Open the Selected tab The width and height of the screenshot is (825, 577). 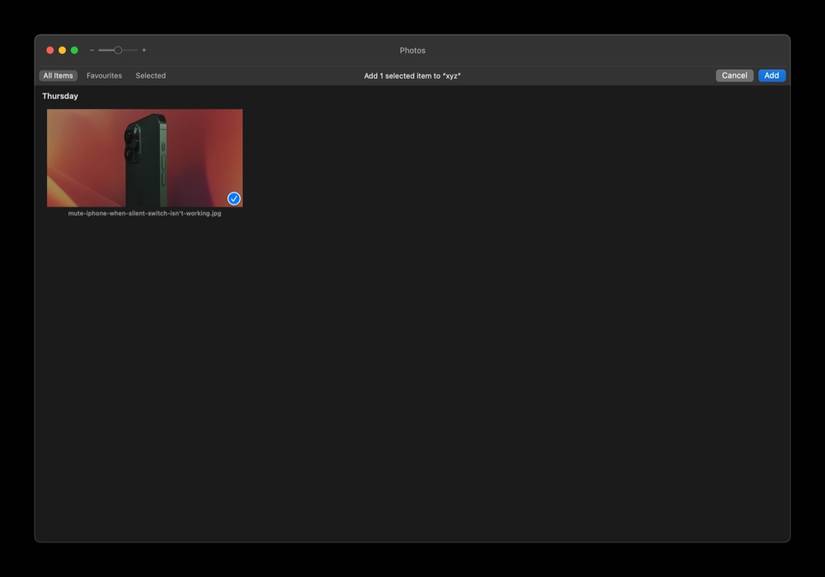(x=150, y=75)
